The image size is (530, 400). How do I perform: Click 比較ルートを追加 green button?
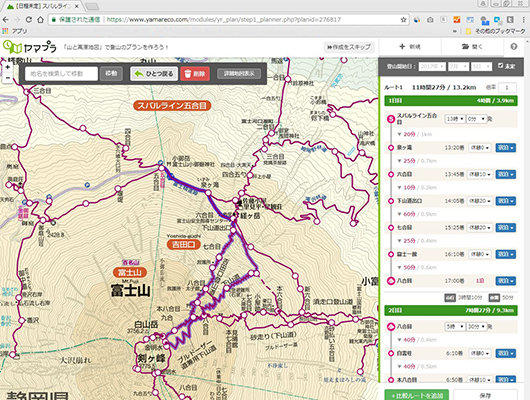tap(416, 395)
